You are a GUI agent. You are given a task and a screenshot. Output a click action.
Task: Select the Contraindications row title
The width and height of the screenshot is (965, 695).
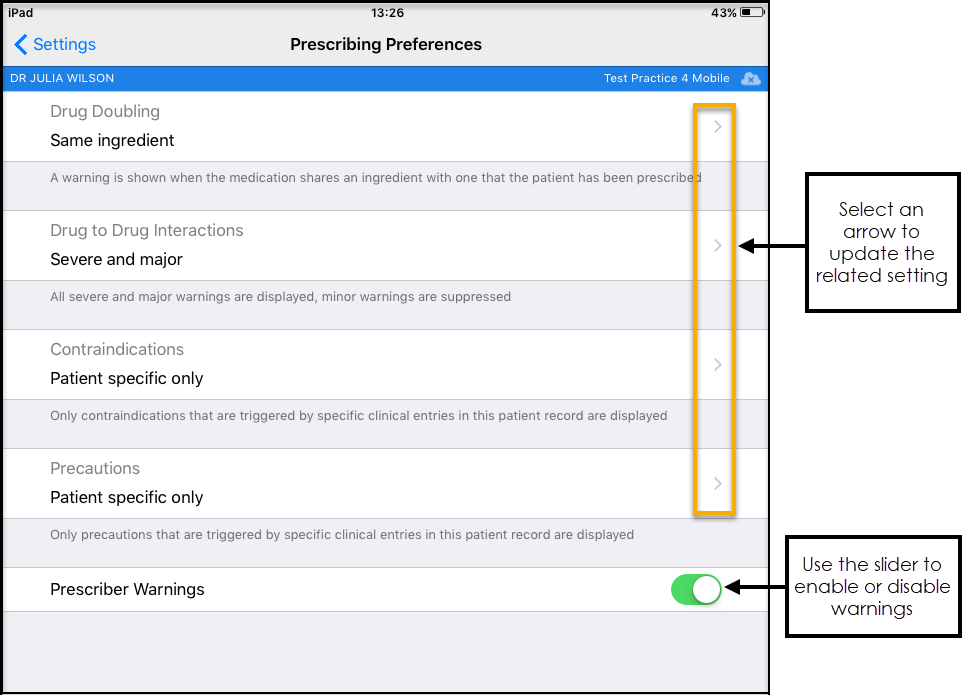[117, 349]
